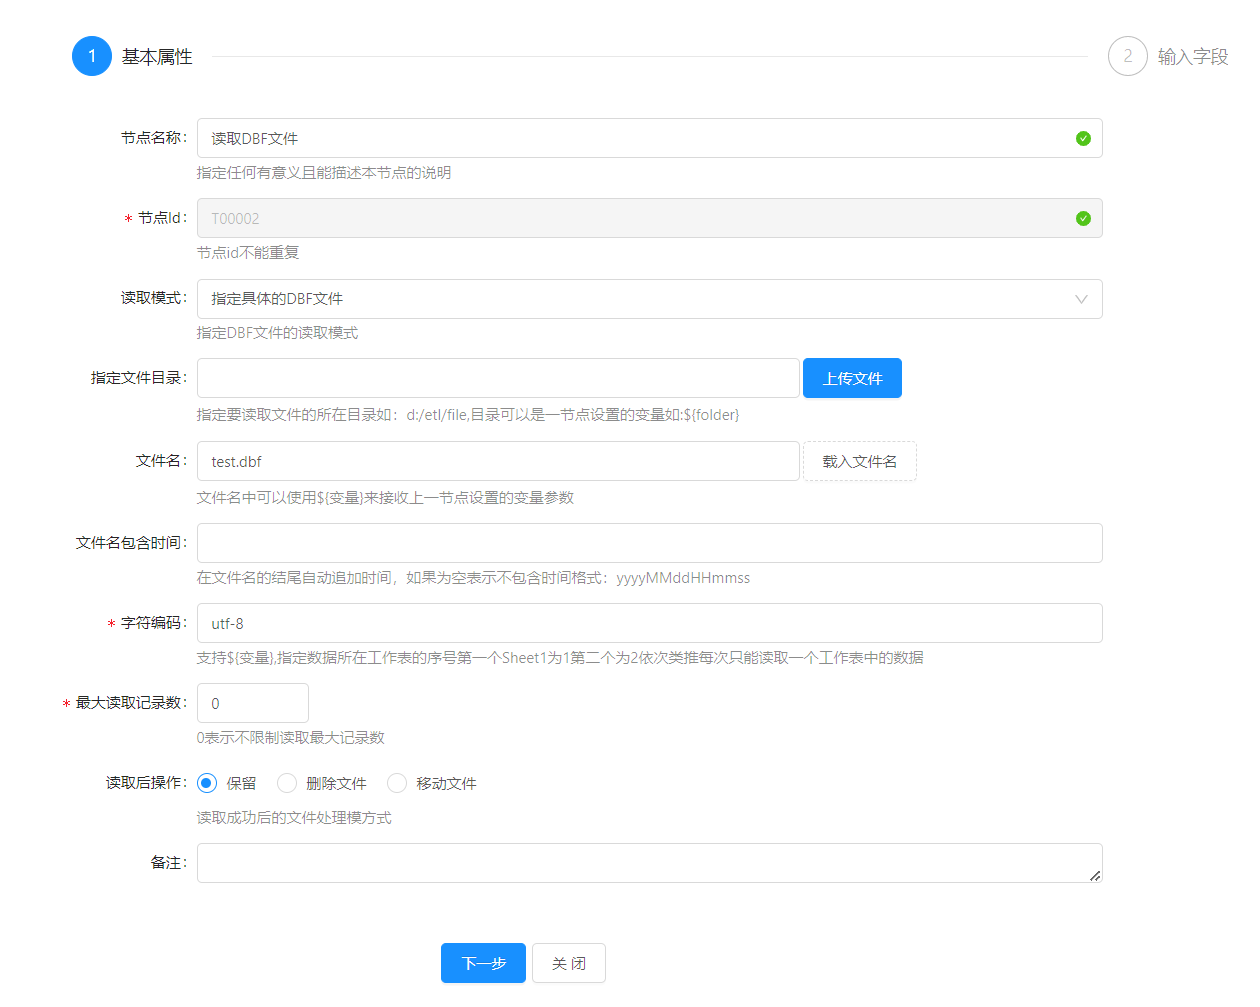
Task: Click the 关闭 button
Action: point(568,963)
